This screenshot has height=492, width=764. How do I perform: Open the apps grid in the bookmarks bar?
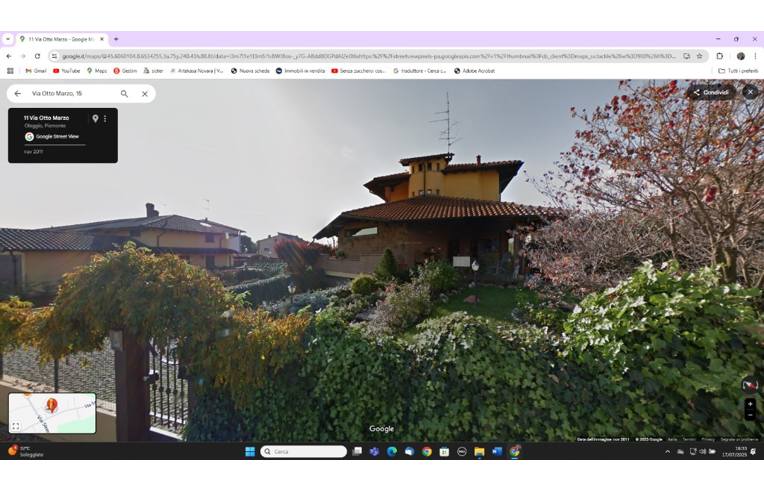[10, 71]
